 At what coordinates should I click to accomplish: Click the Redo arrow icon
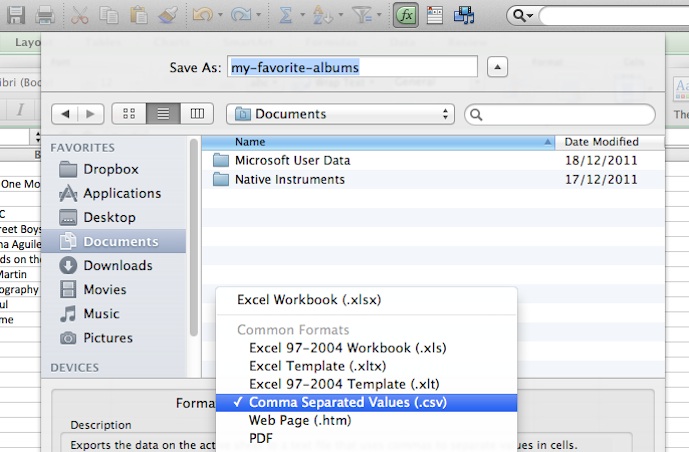click(241, 15)
